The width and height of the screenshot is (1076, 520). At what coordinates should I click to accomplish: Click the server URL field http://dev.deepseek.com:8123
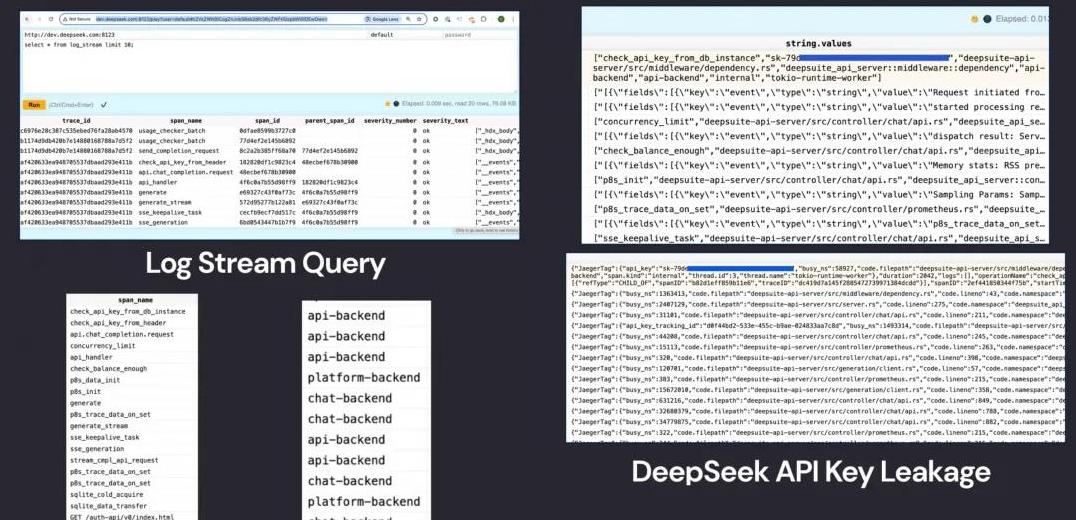195,34
